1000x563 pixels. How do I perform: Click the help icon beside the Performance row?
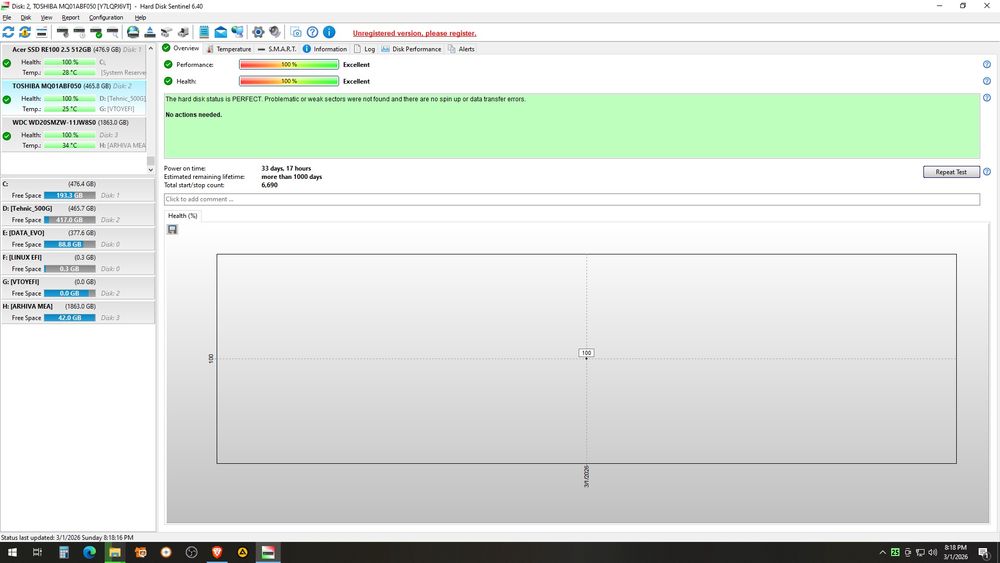click(x=987, y=64)
